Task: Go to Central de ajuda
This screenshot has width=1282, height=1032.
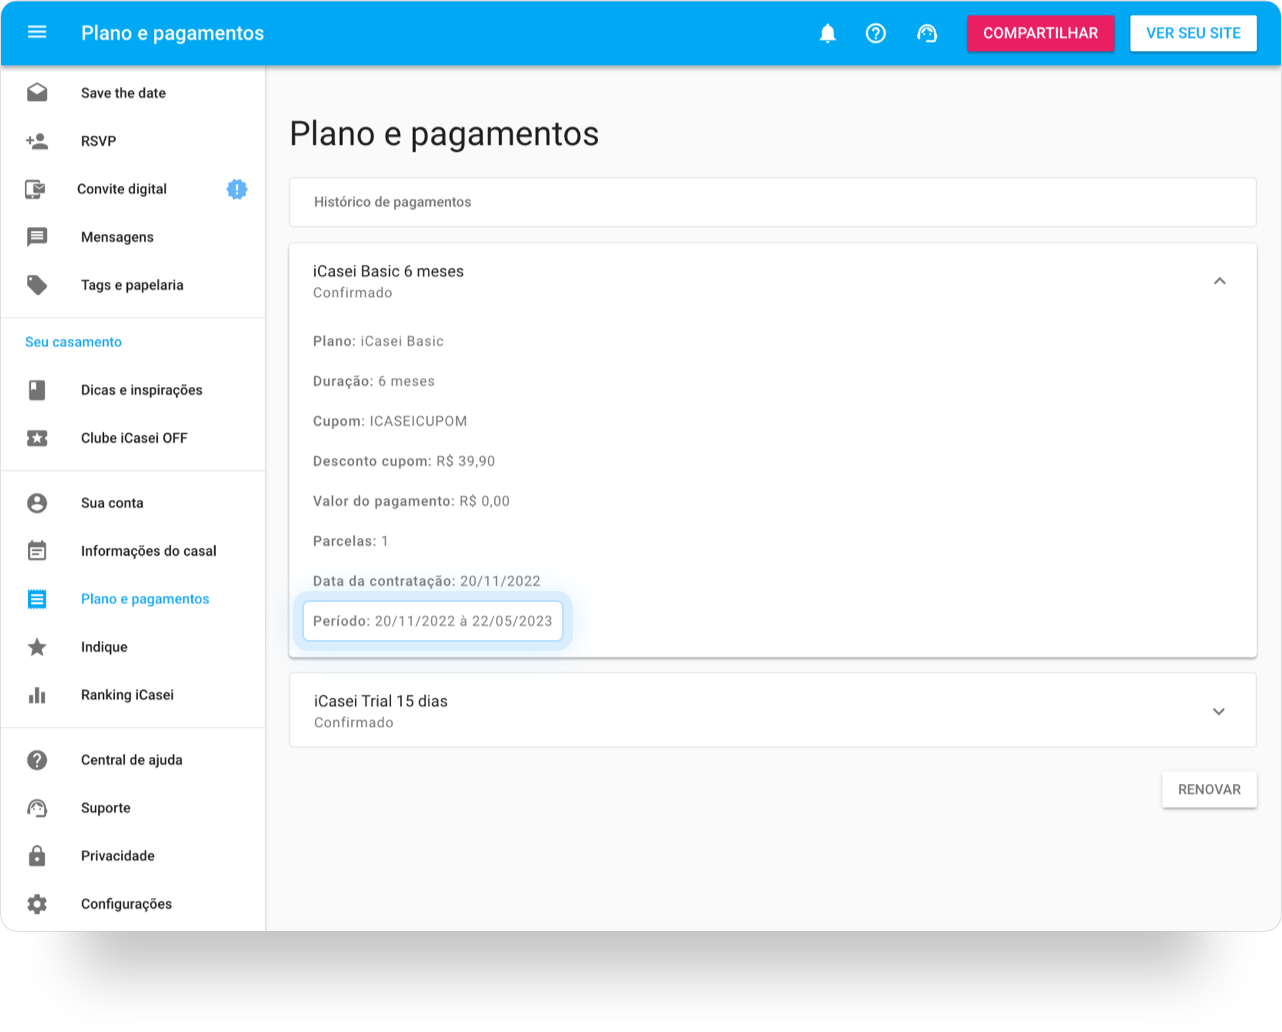Action: pos(132,760)
